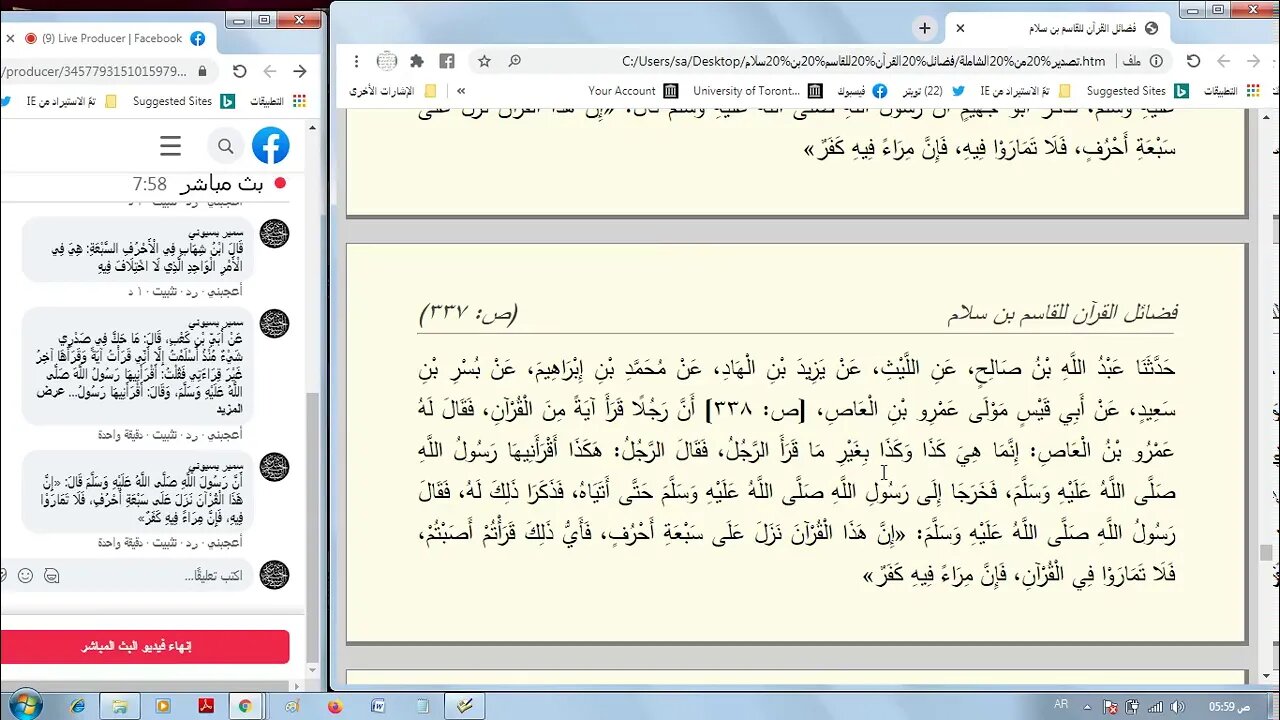Click the lock icon in Facebook address bar
Viewport: 1280px width, 720px height.
(203, 71)
